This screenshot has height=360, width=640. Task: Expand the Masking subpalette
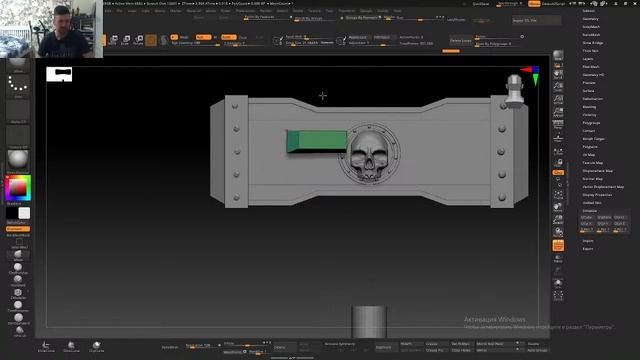click(589, 107)
